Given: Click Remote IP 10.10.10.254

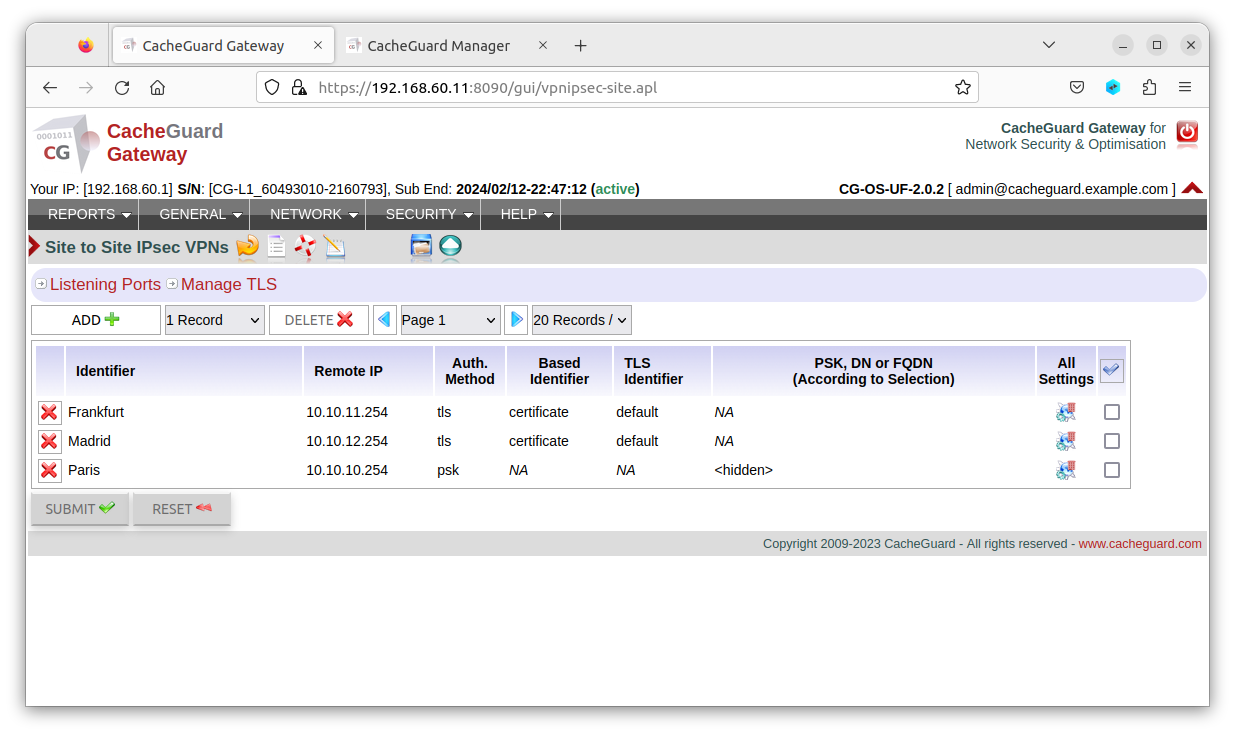Looking at the screenshot, I should 347,470.
